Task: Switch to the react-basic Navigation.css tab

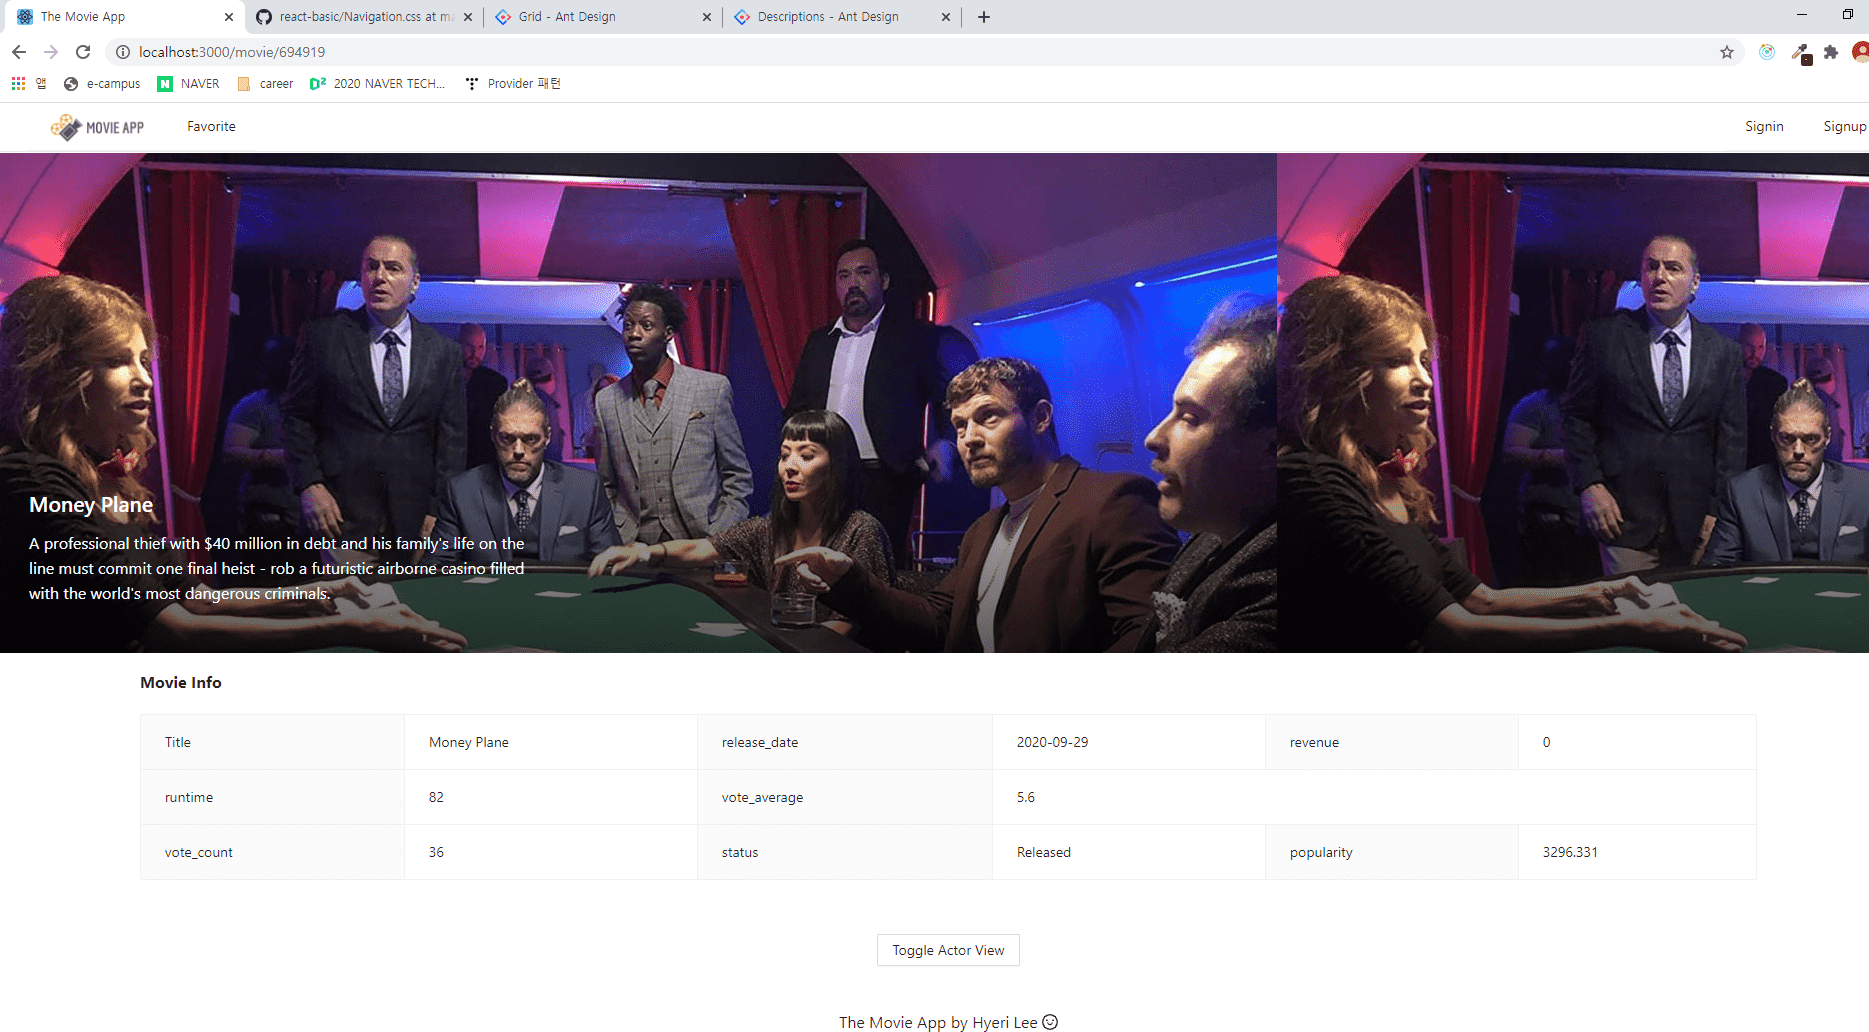Action: click(x=364, y=17)
